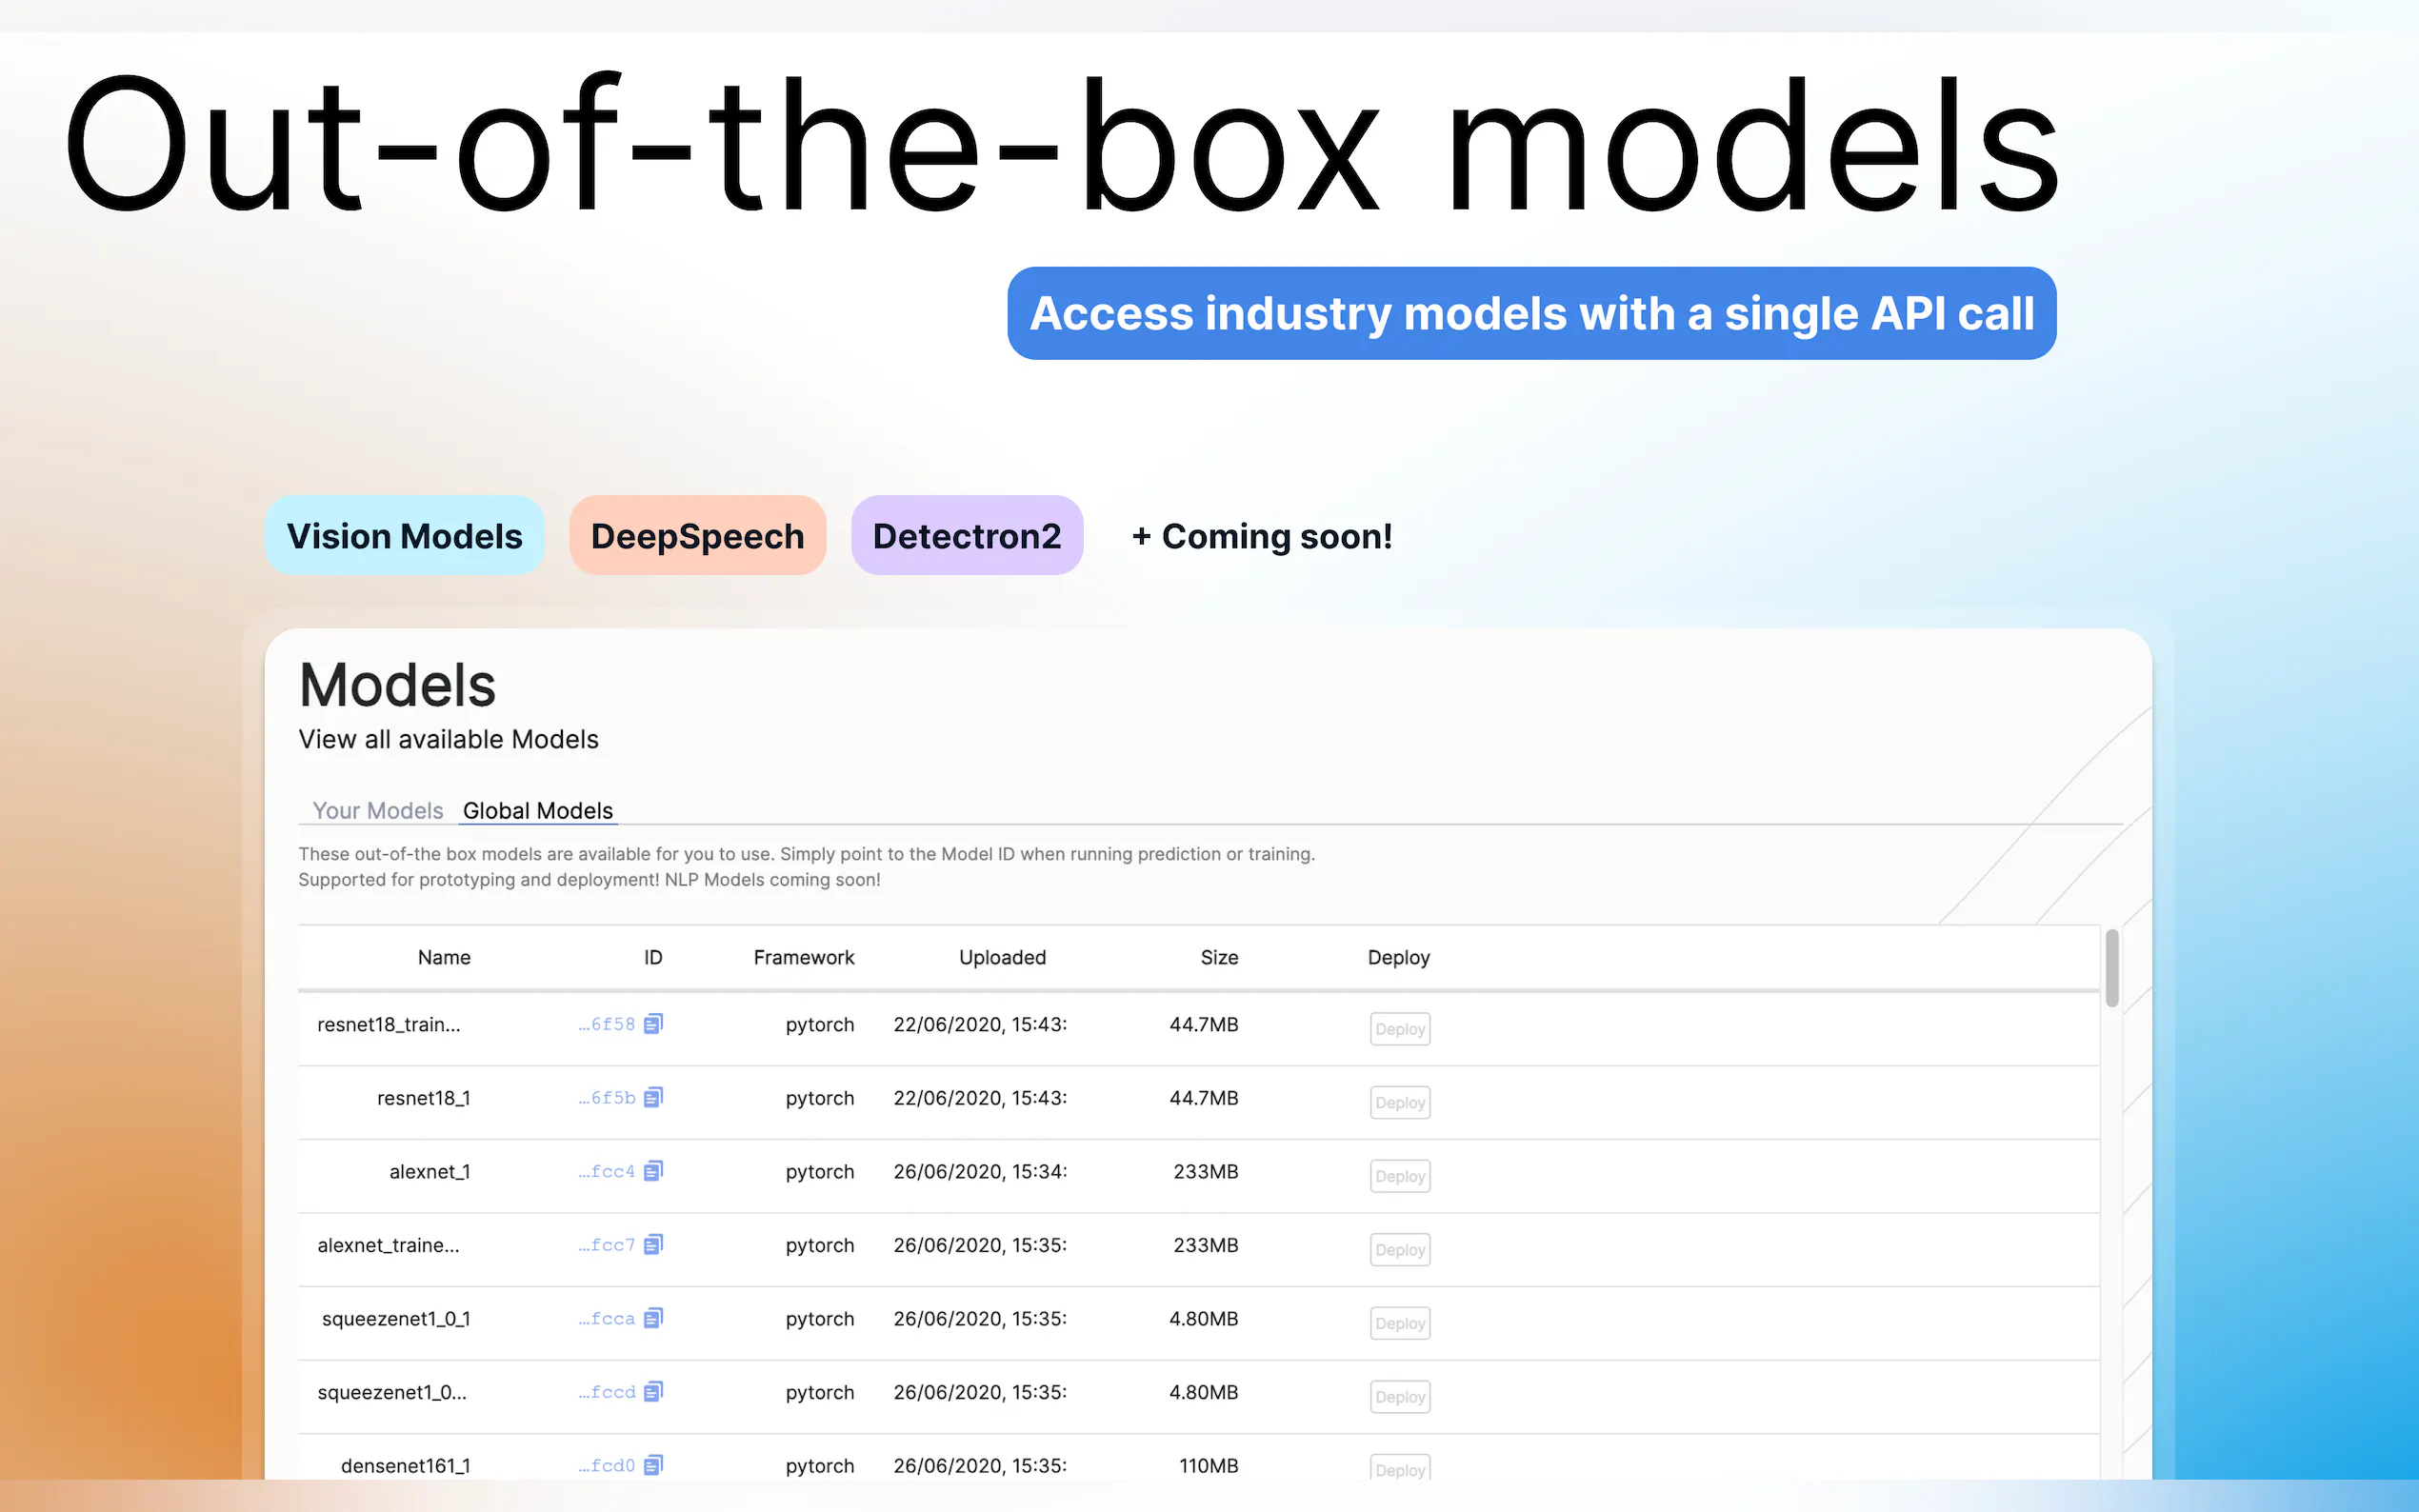Click the Uploaded column header
The image size is (2419, 1512).
(1002, 957)
